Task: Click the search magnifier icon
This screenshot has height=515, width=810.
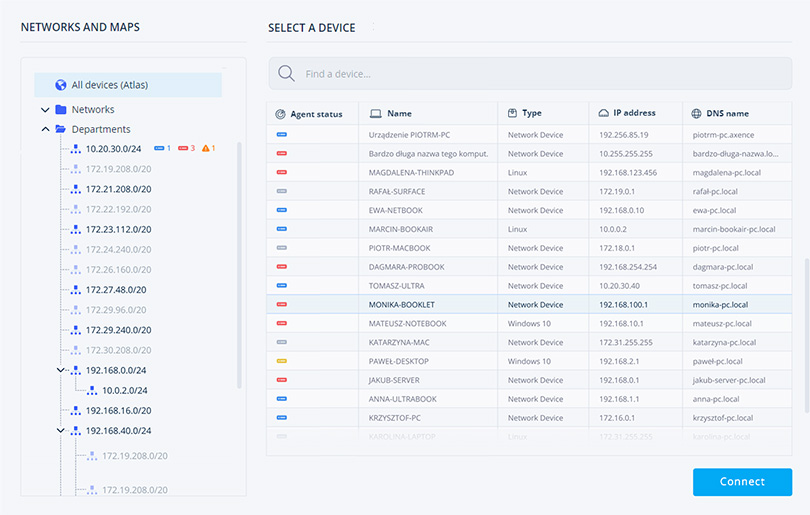Action: click(x=286, y=73)
